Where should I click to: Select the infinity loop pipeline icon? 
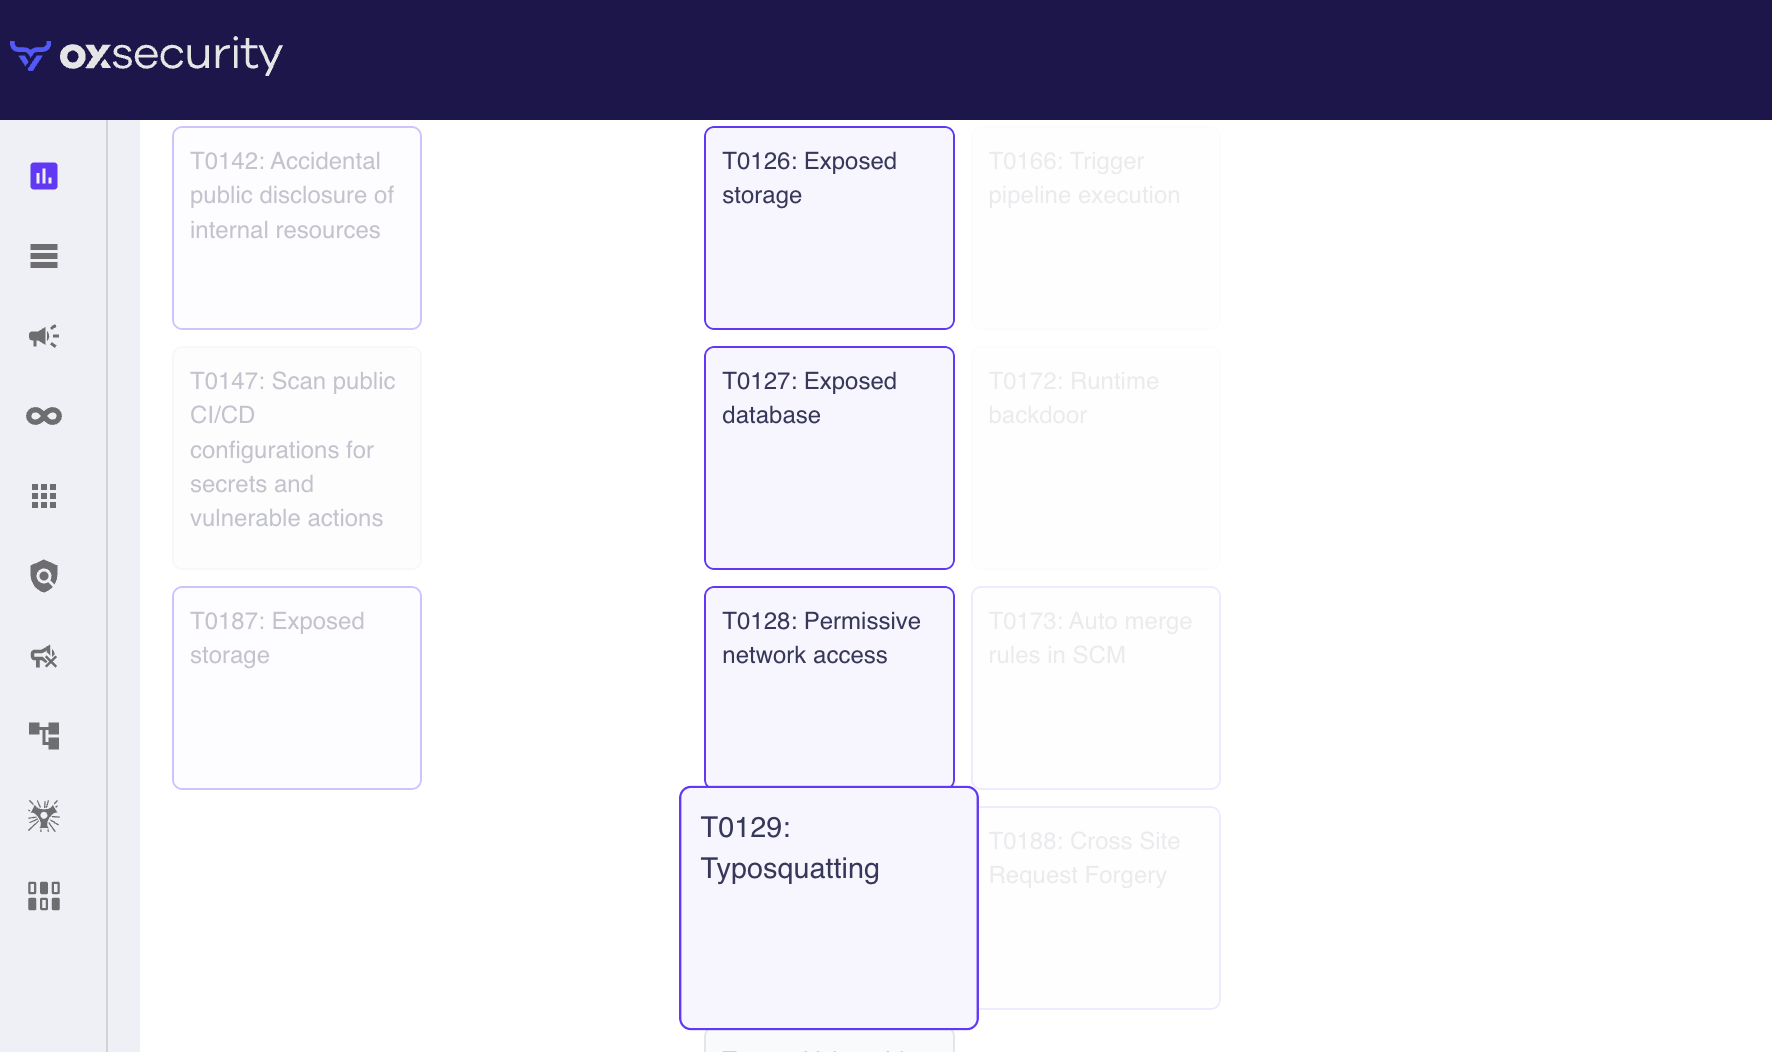click(44, 416)
